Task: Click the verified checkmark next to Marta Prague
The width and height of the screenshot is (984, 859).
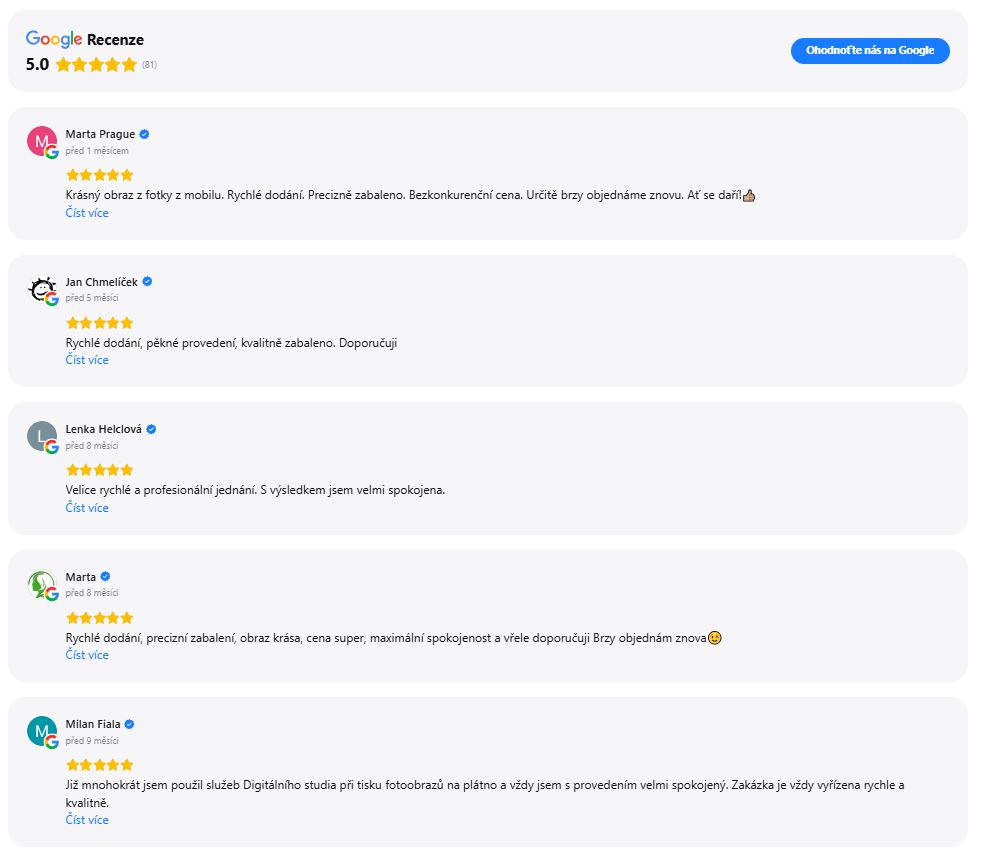Action: 145,133
